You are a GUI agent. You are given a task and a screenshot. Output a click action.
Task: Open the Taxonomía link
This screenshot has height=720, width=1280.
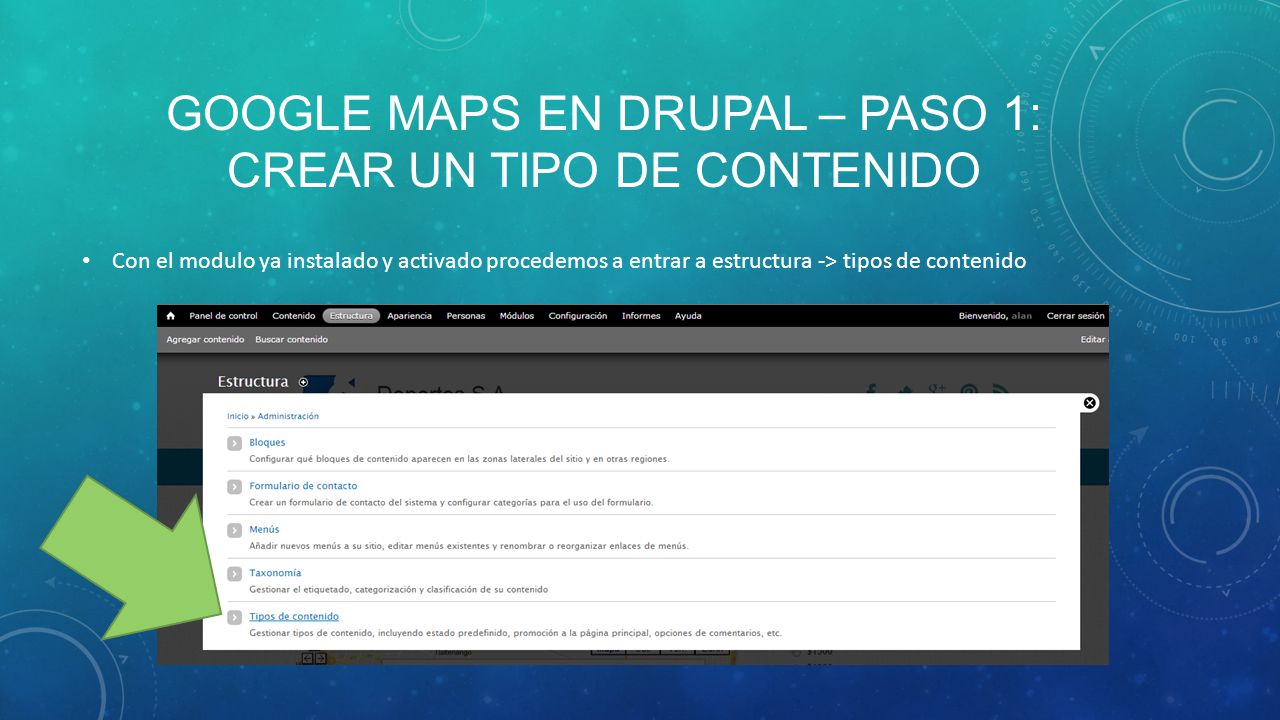pyautogui.click(x=275, y=573)
